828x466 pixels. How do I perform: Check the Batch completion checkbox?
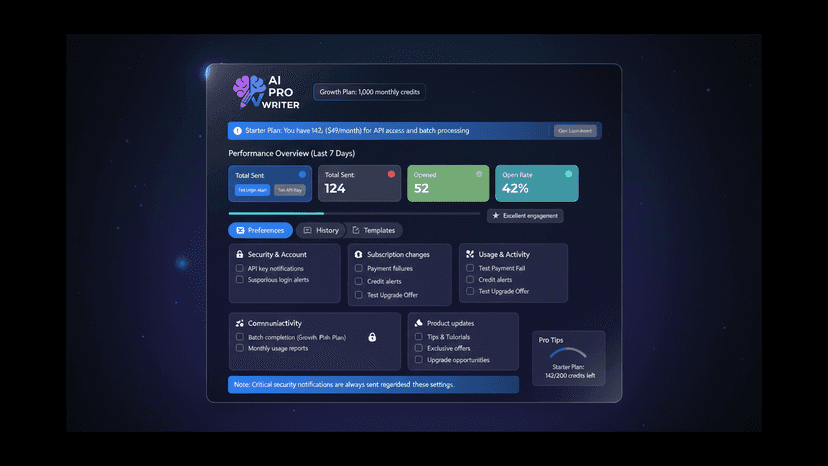point(240,337)
